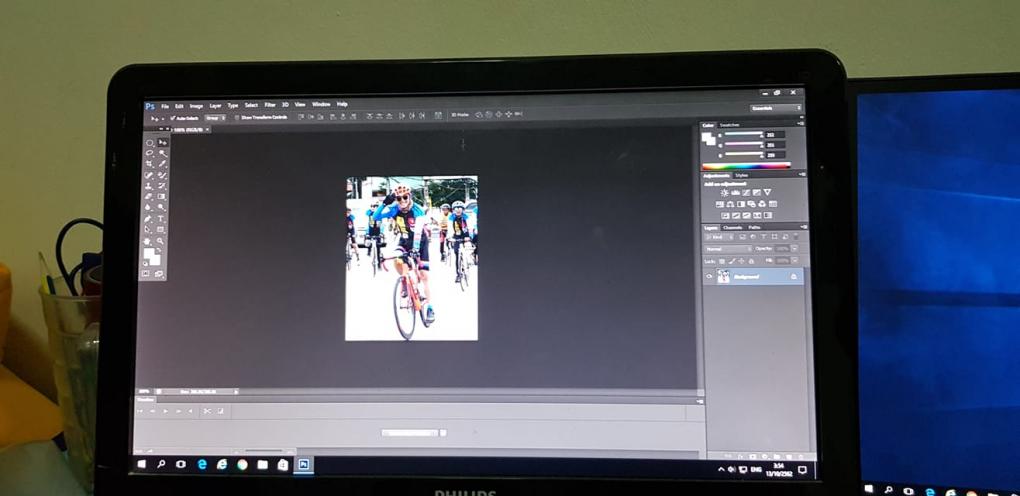Click the color spectrum ramp bar
Screen dimensions: 1020x496
click(746, 165)
